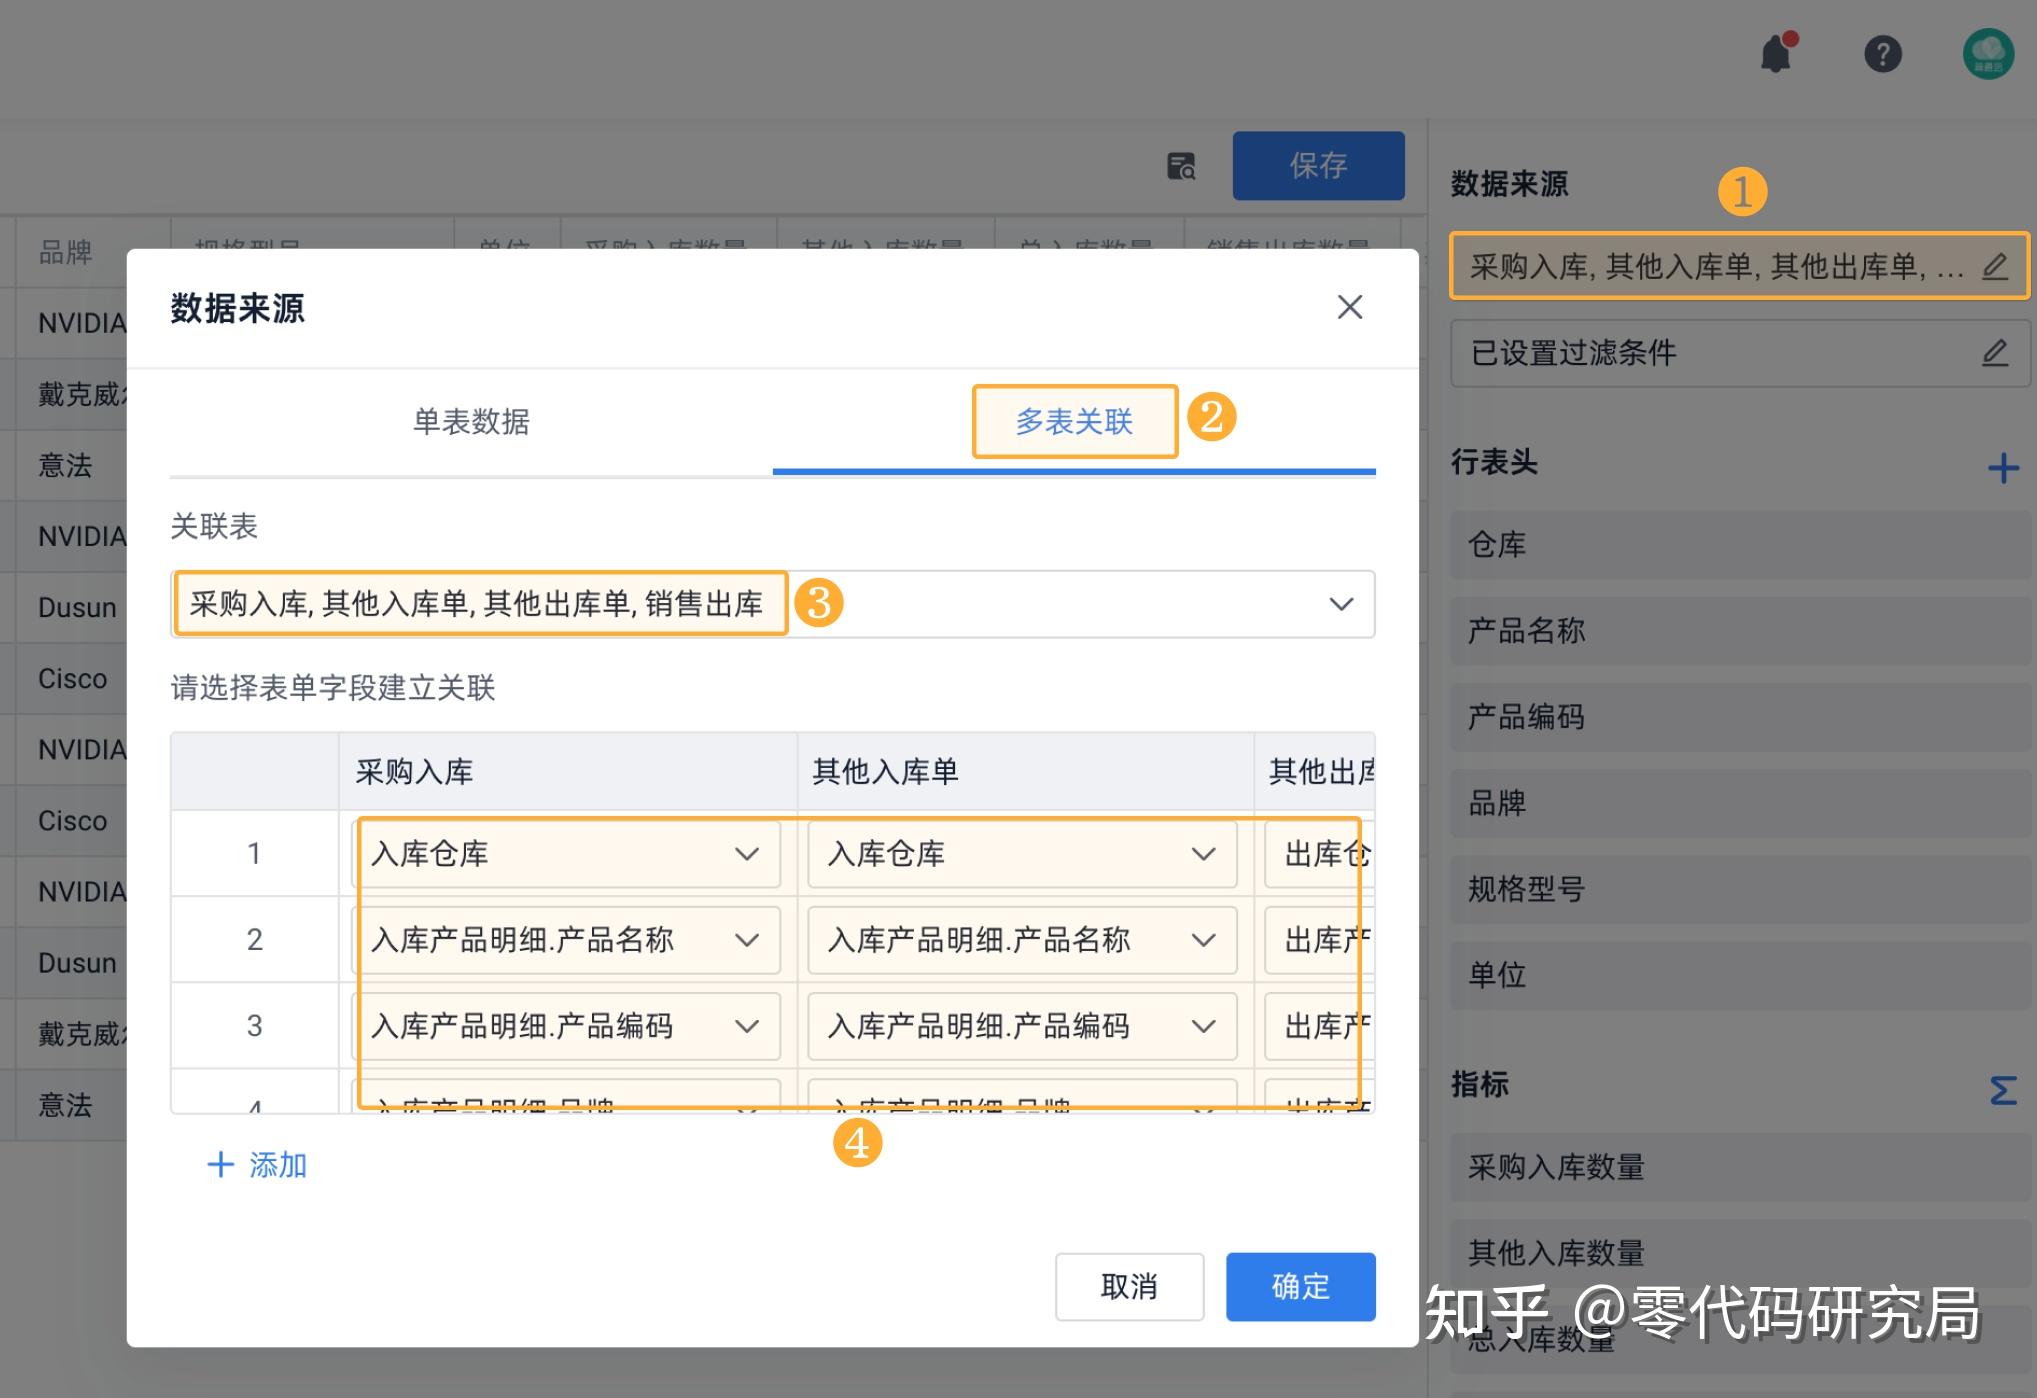Select 品牌 in row headers
This screenshot has width=2037, height=1398.
click(x=1743, y=803)
